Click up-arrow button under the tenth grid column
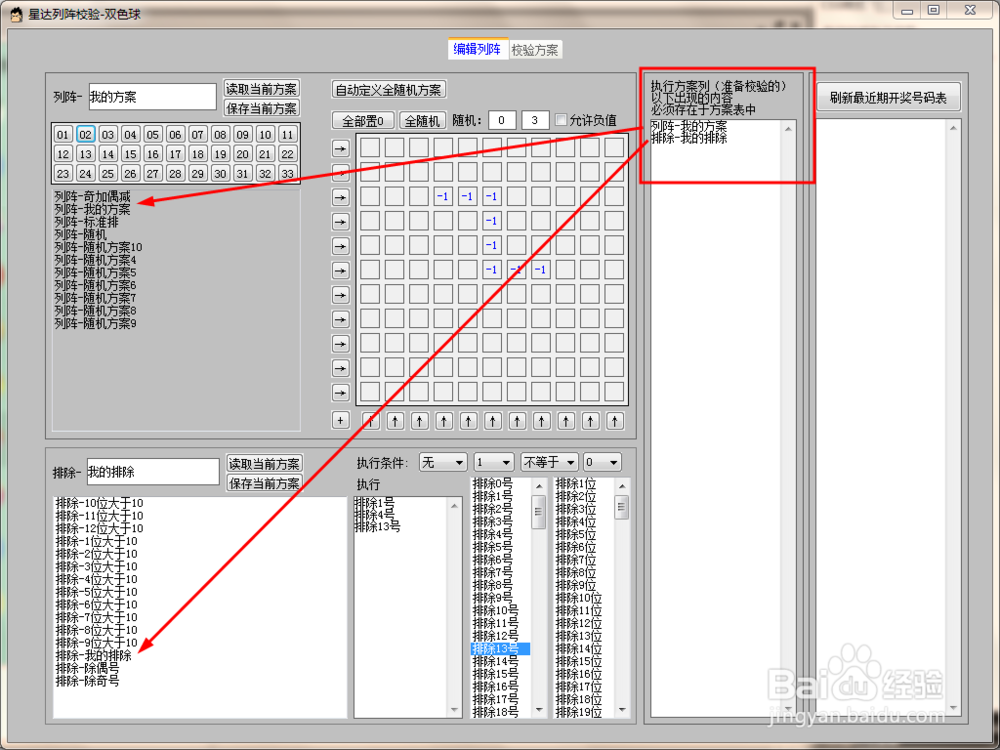This screenshot has width=1000, height=750. click(591, 421)
